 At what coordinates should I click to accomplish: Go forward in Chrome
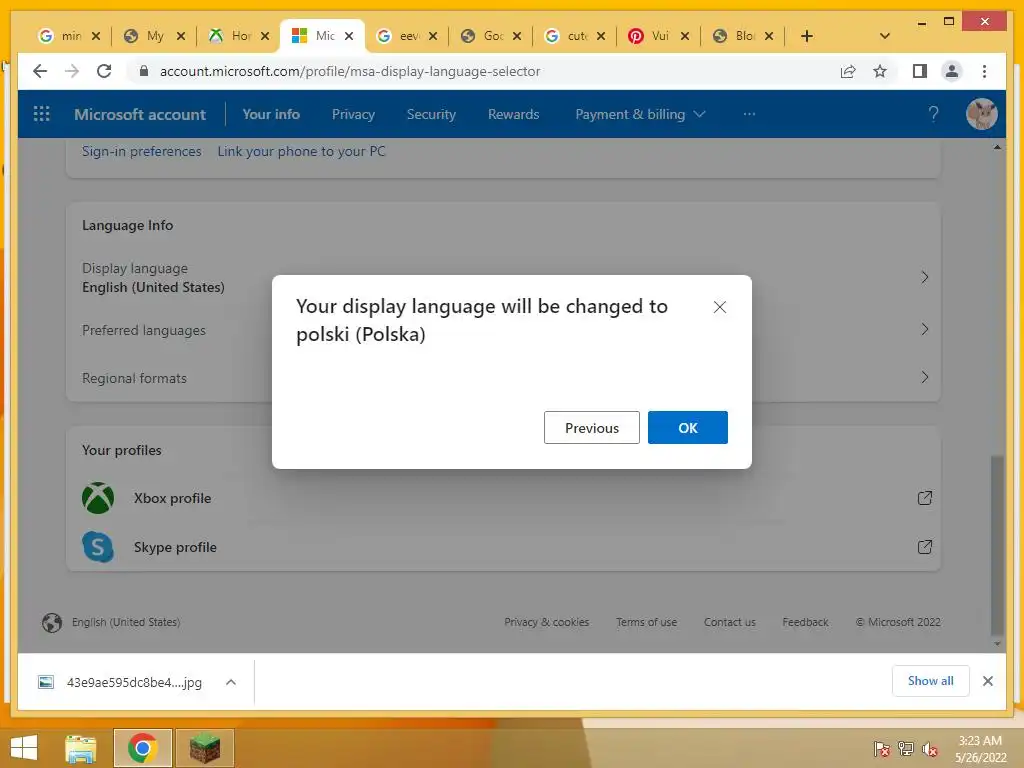point(72,71)
